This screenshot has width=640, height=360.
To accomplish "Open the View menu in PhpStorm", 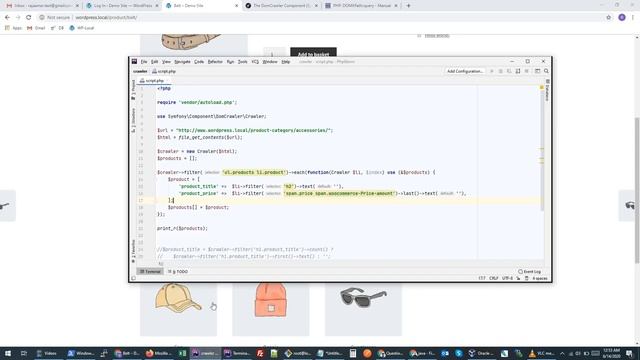I will (x=166, y=62).
